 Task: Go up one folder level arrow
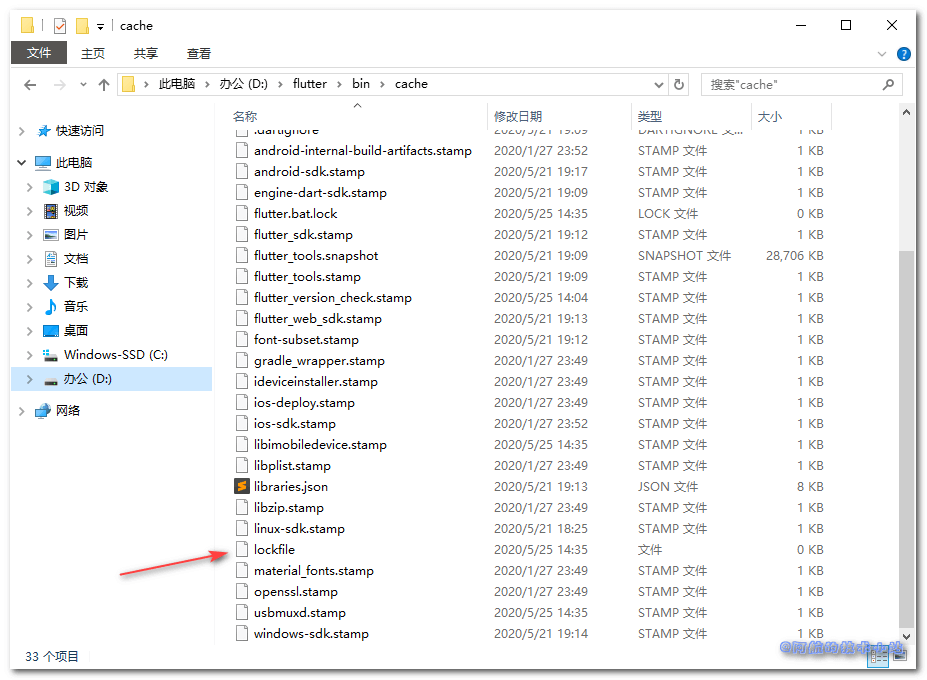(104, 85)
